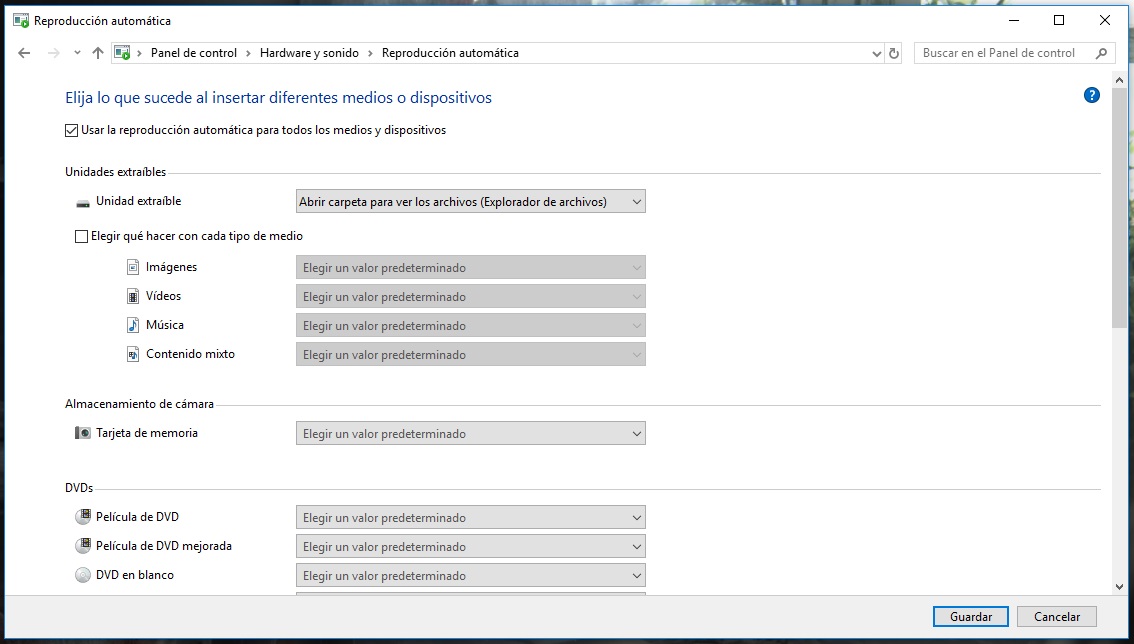Click the Tarjeta de memoria camera icon

point(83,433)
